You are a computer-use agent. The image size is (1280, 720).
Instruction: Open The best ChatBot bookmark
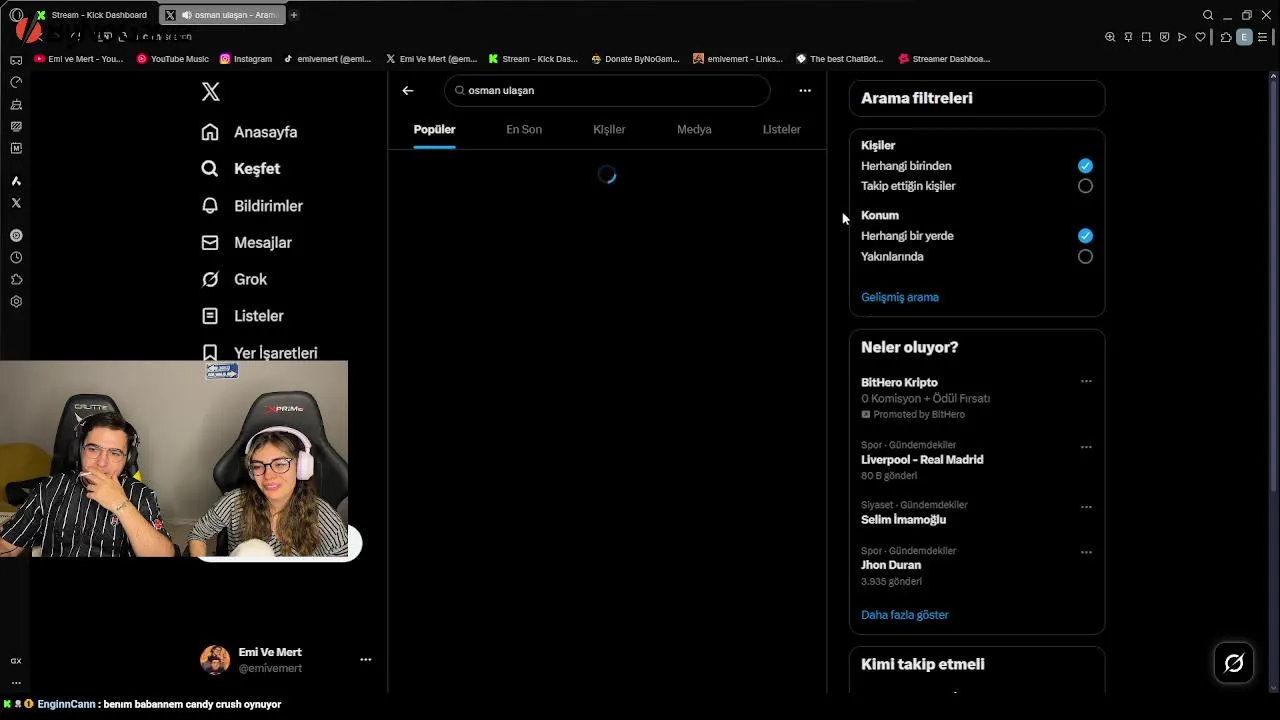coord(840,59)
